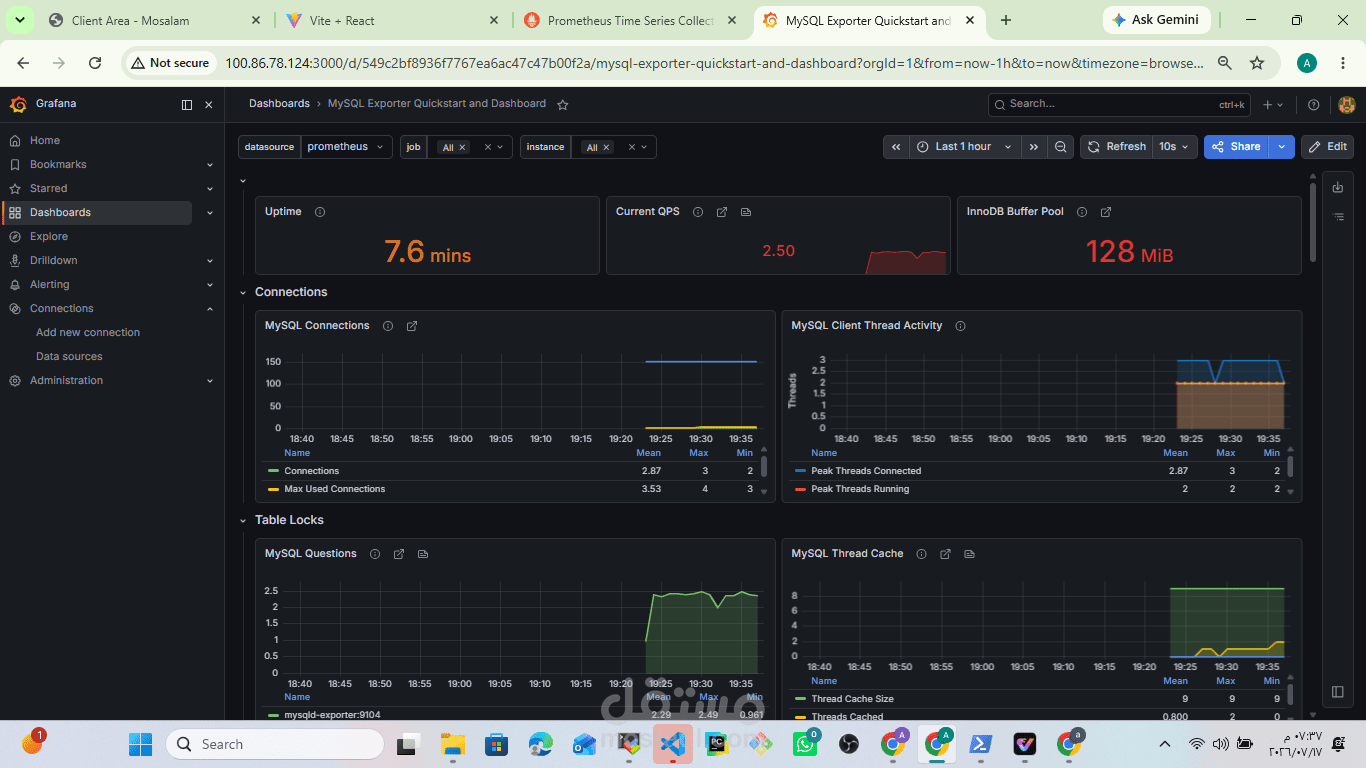Toggle the Max Used Connections legend series
Screen dimensions: 1366x768
tap(334, 489)
